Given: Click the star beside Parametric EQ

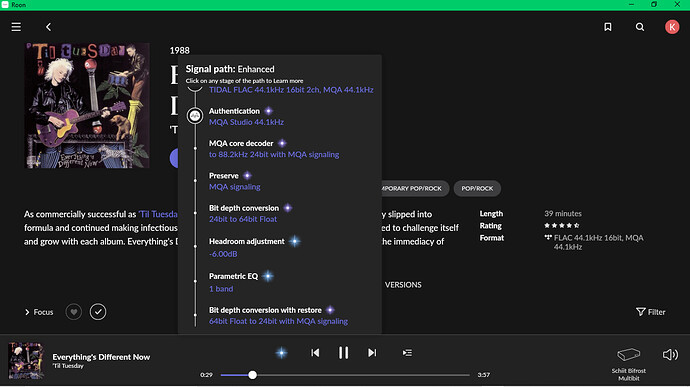Looking at the screenshot, I should [x=268, y=276].
